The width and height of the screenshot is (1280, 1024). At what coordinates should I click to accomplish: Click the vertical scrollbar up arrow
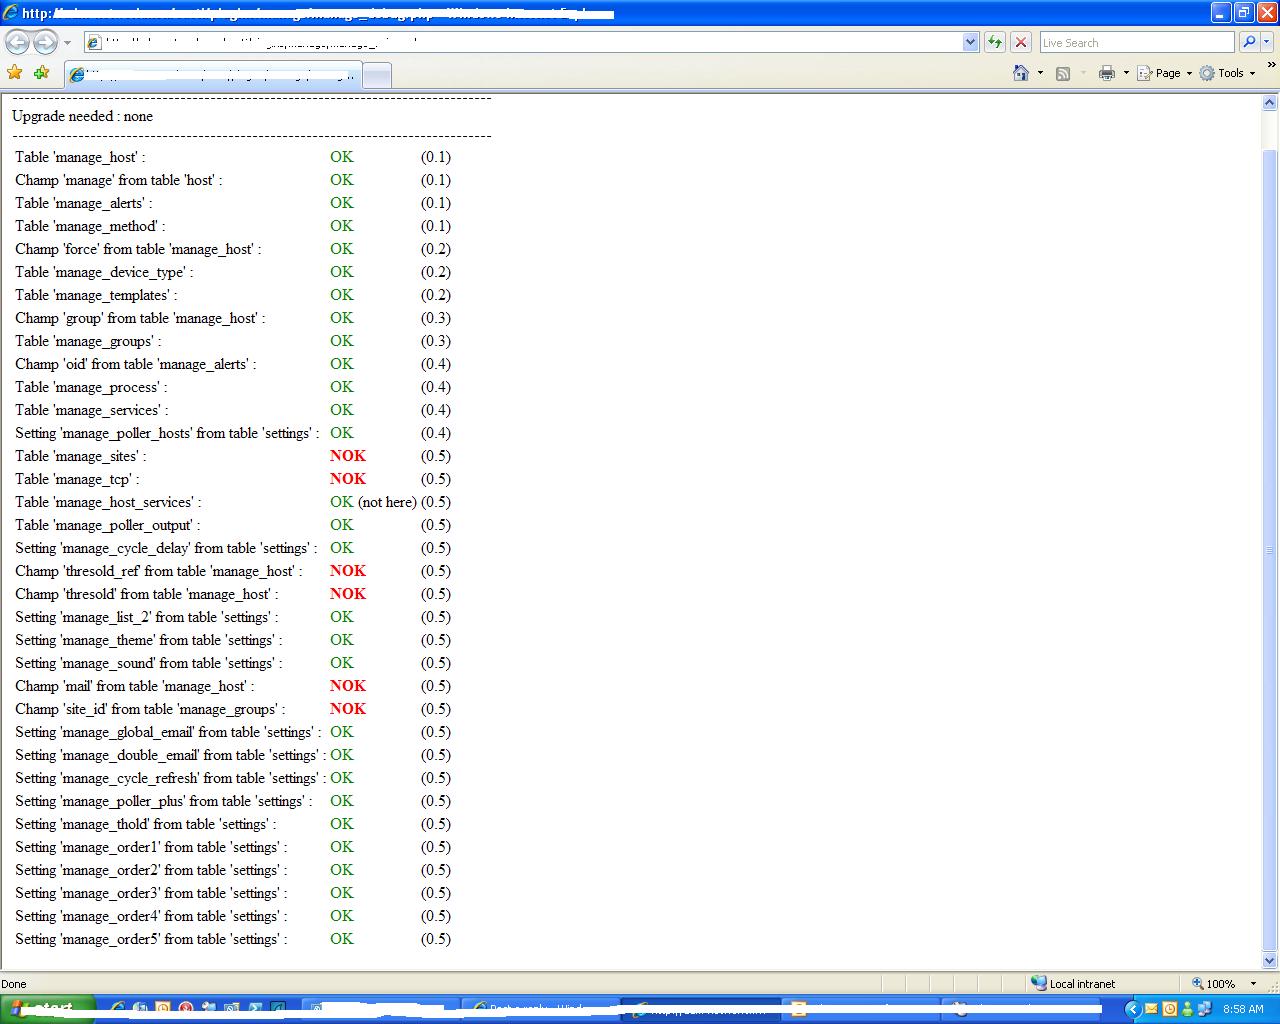[1270, 102]
